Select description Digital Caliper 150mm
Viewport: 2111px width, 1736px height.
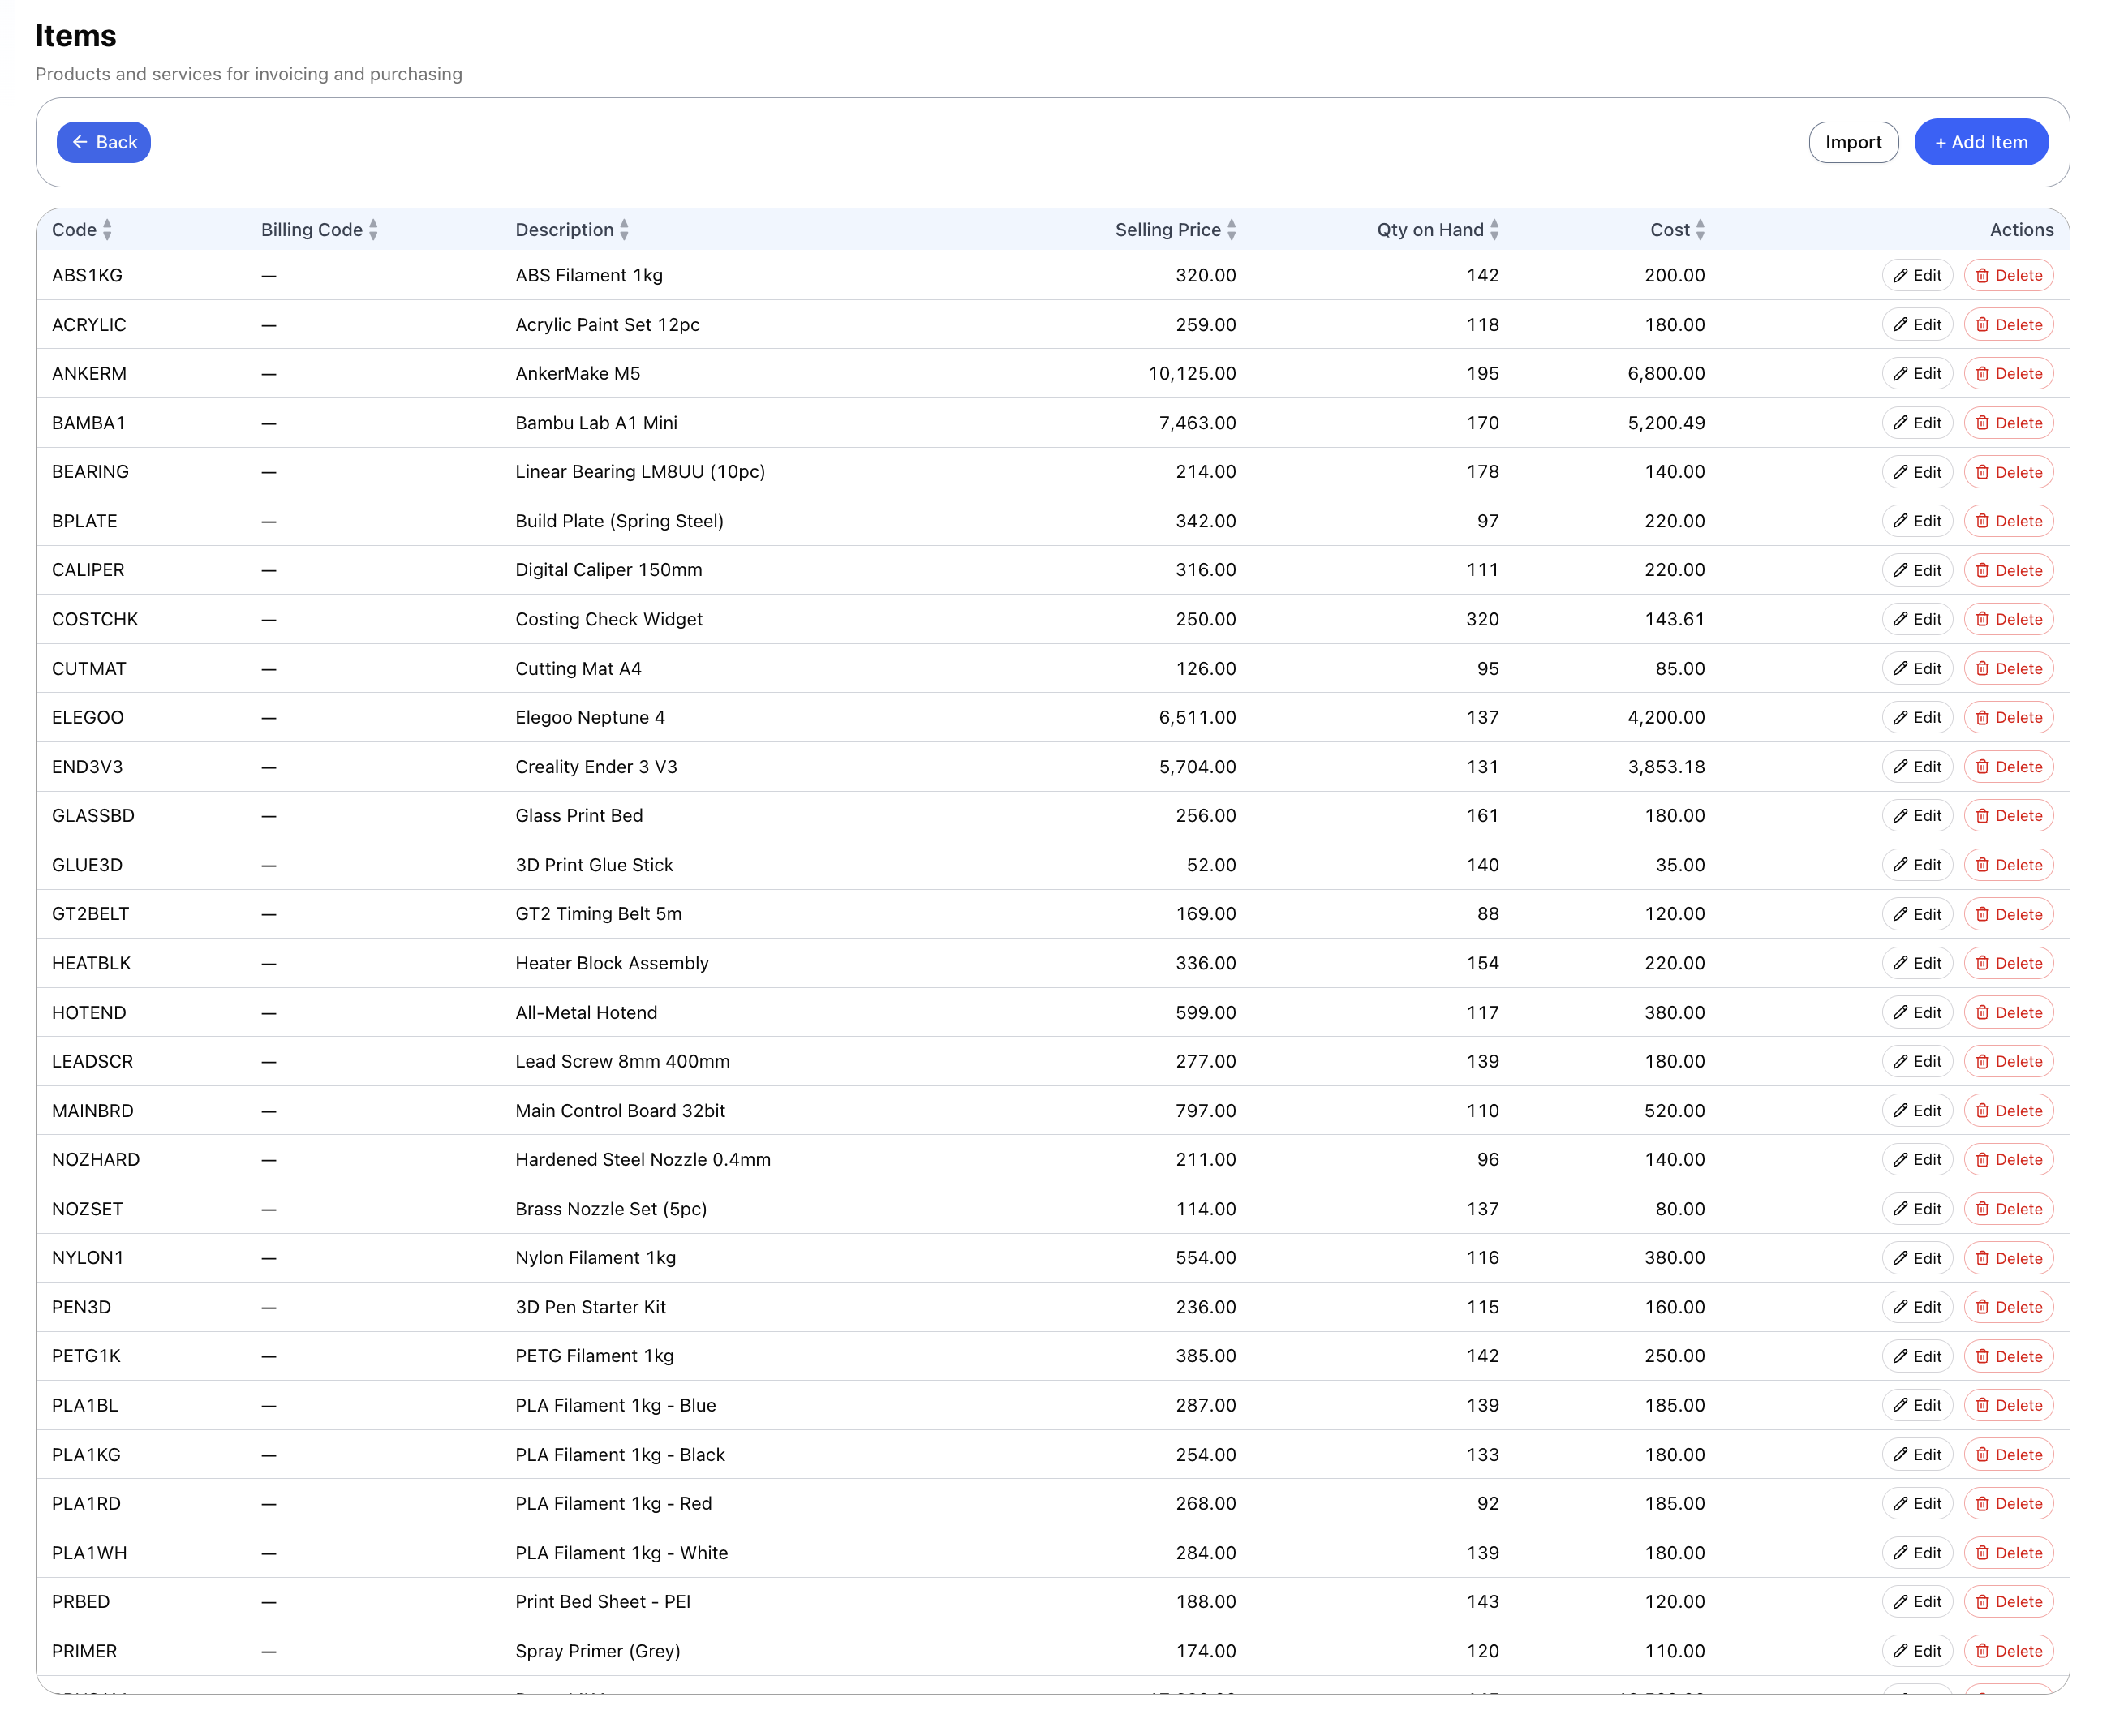pos(608,570)
